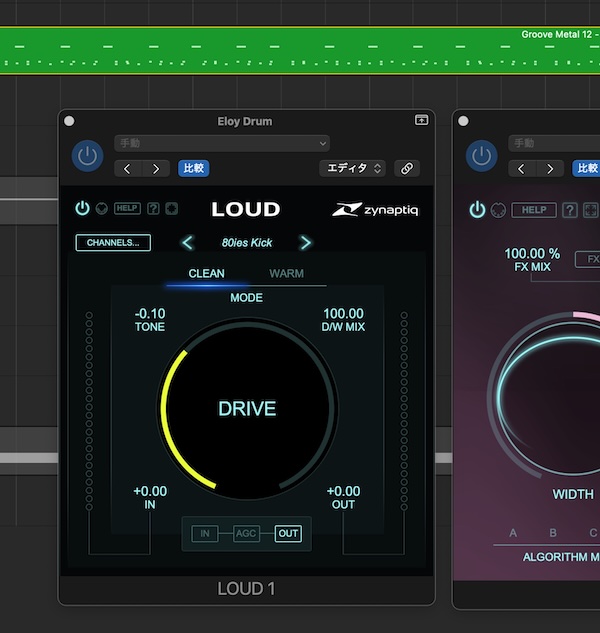The image size is (600, 633).
Task: Click next setting arrow in second plugin window
Action: click(550, 168)
